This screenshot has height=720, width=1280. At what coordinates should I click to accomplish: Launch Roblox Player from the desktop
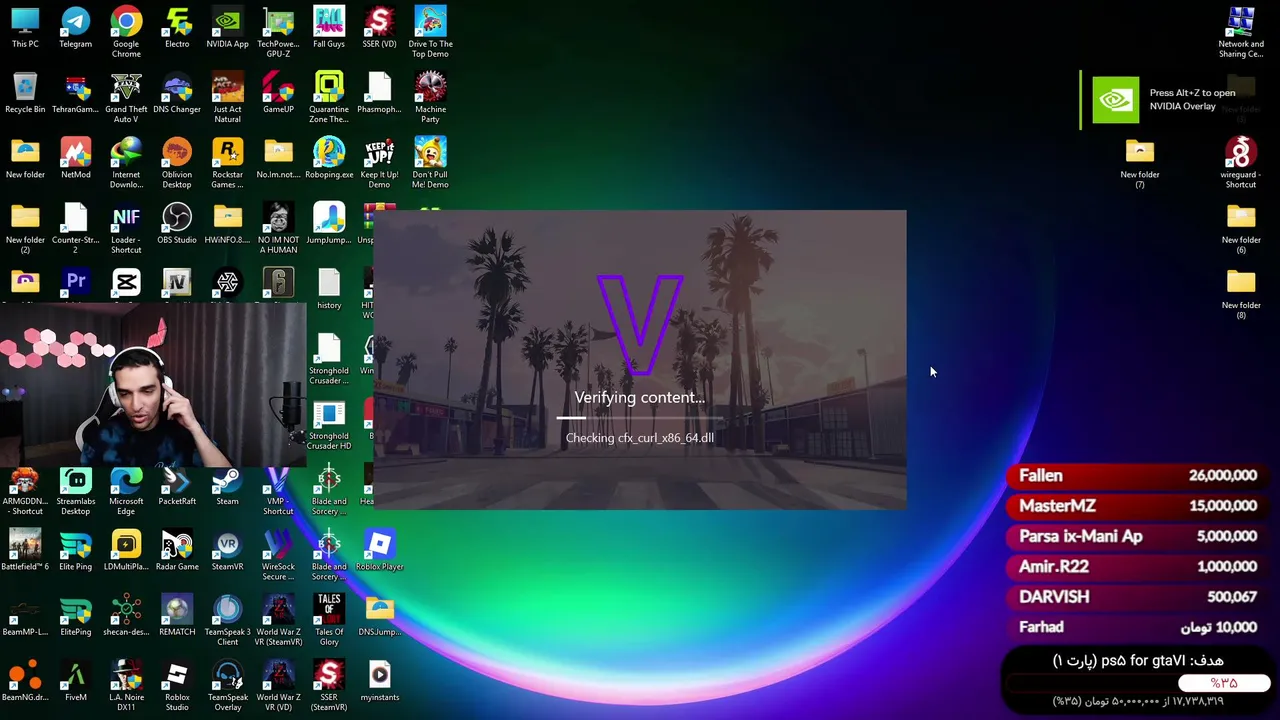(x=379, y=550)
